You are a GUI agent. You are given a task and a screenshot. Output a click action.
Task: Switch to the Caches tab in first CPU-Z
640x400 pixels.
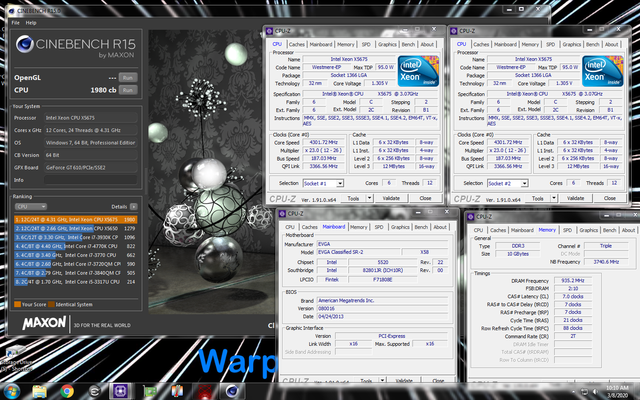pyautogui.click(x=297, y=44)
